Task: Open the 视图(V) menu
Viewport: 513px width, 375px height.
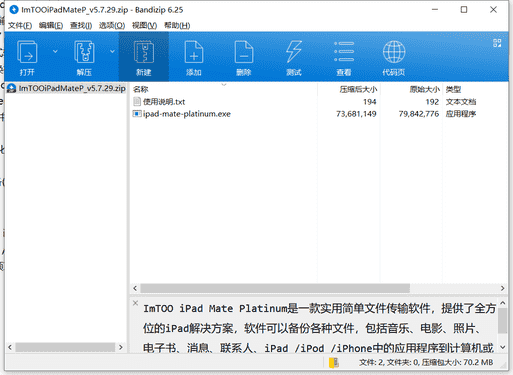Action: tap(144, 25)
